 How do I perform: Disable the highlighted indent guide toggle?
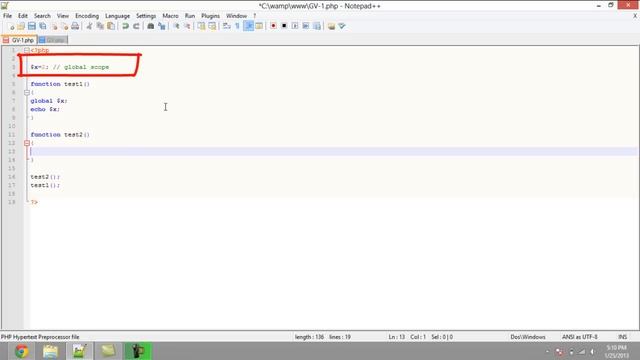point(248,26)
